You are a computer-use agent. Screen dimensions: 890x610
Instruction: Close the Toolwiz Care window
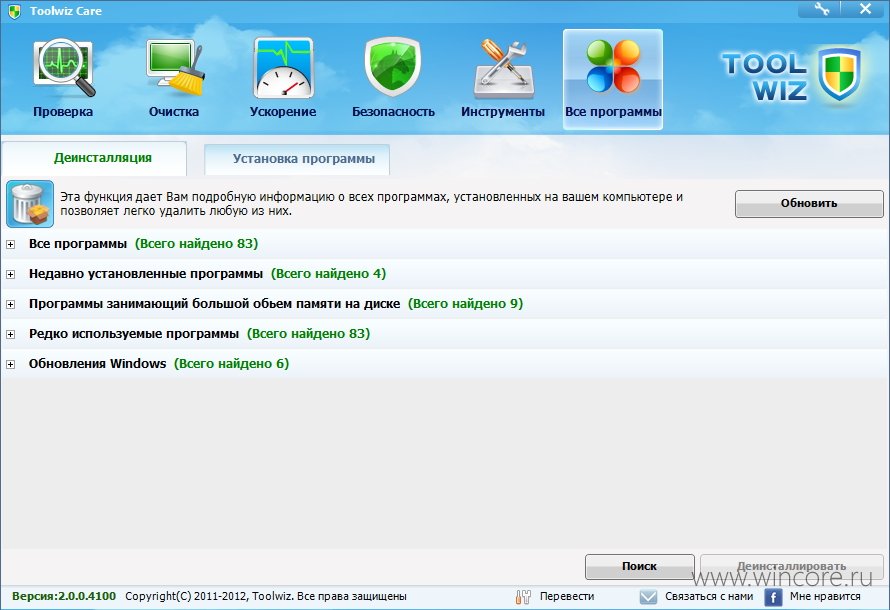(865, 9)
